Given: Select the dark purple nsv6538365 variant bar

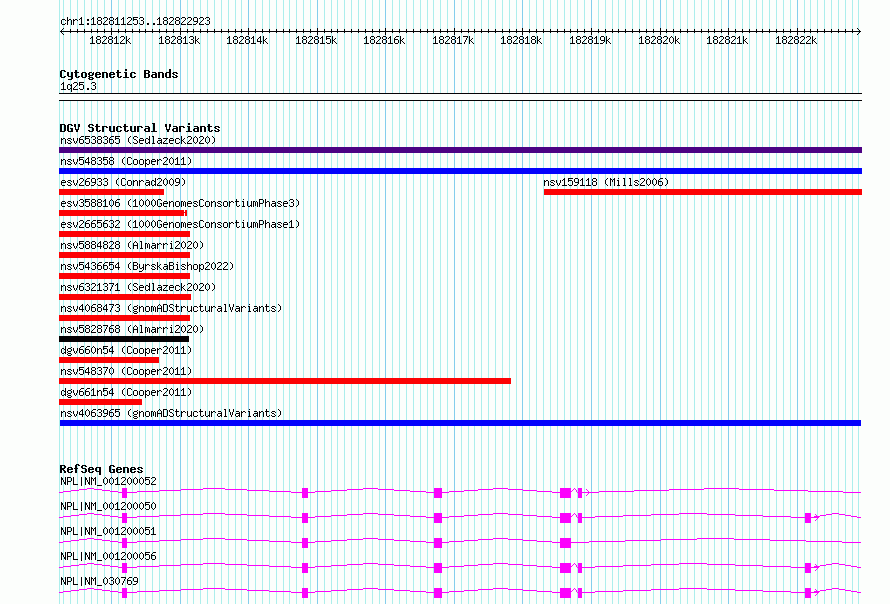Looking at the screenshot, I should [460, 150].
